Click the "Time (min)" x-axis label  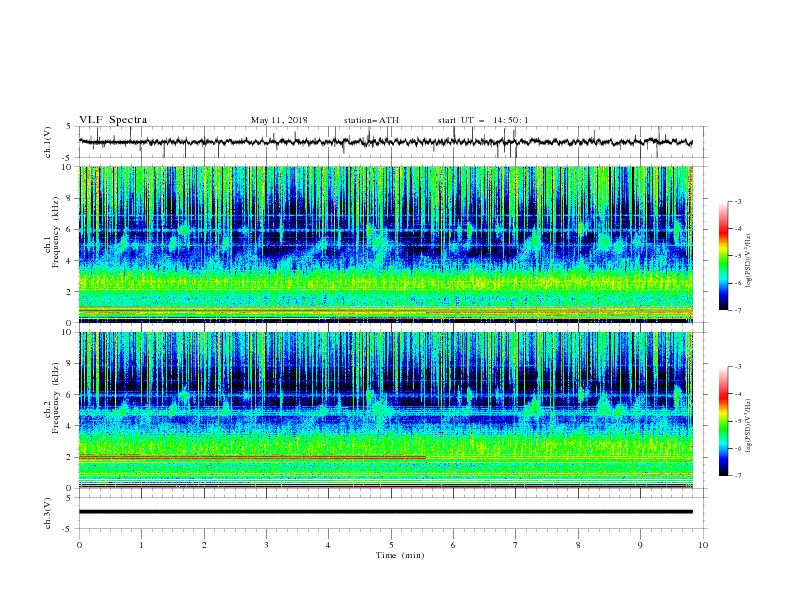[x=400, y=555]
